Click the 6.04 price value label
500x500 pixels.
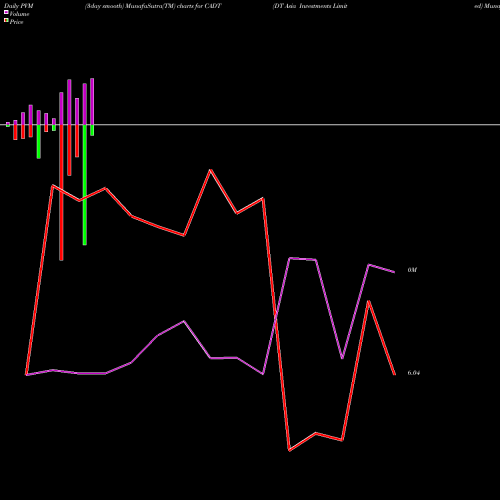tap(414, 373)
